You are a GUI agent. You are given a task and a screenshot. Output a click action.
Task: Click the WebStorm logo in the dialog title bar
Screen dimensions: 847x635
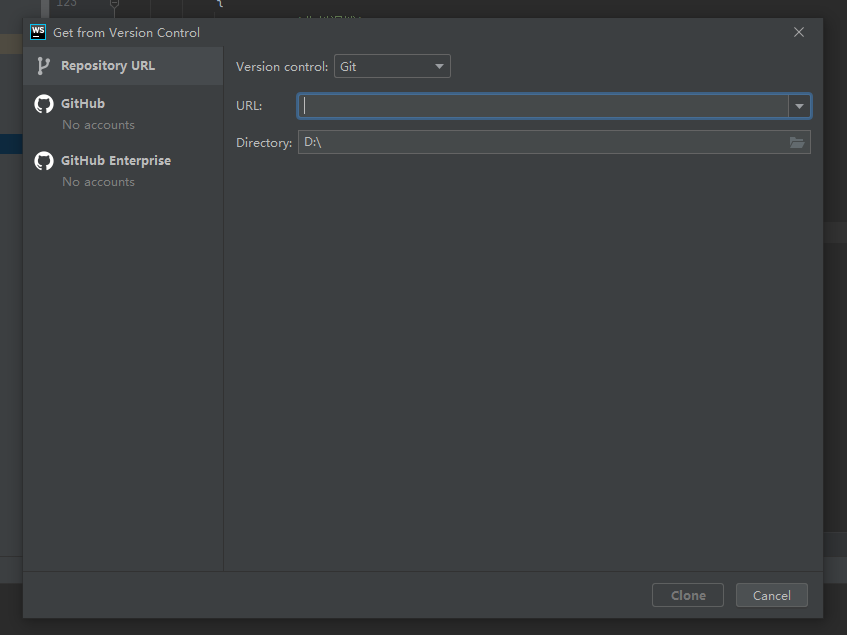(37, 31)
